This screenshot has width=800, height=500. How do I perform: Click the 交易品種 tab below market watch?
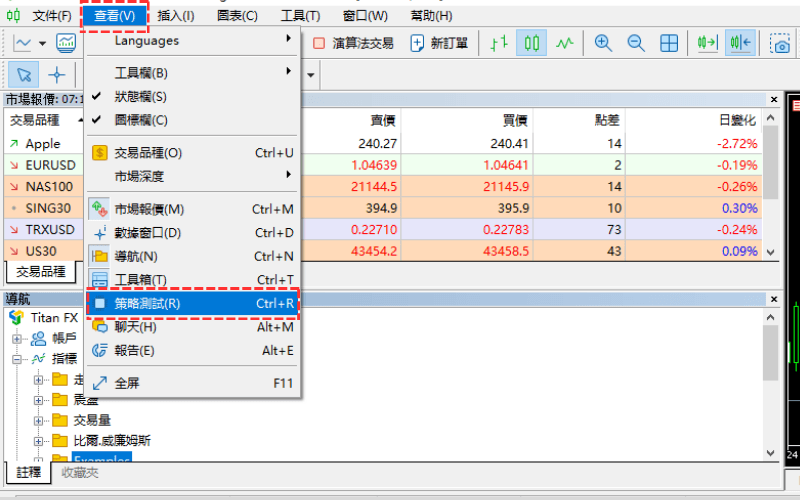[x=41, y=271]
